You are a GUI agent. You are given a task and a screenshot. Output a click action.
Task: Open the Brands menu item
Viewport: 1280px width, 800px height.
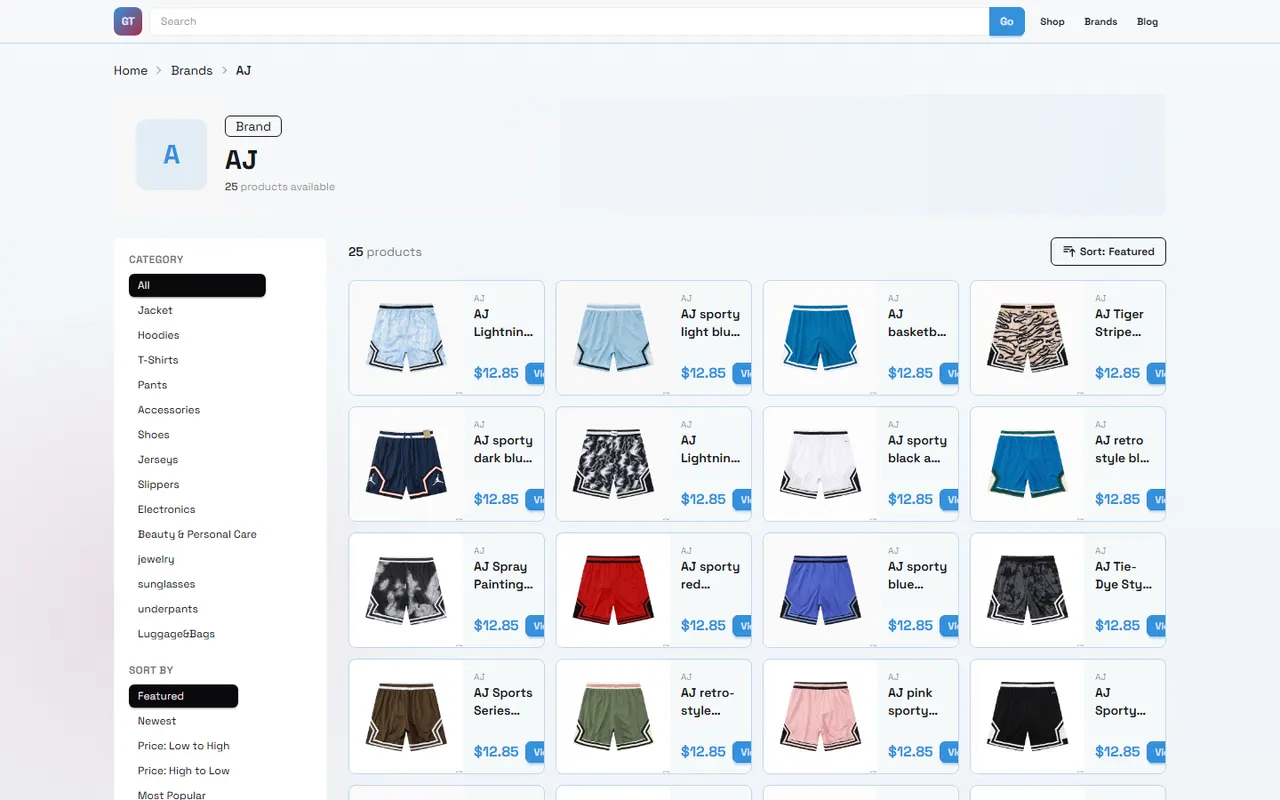(x=1101, y=21)
